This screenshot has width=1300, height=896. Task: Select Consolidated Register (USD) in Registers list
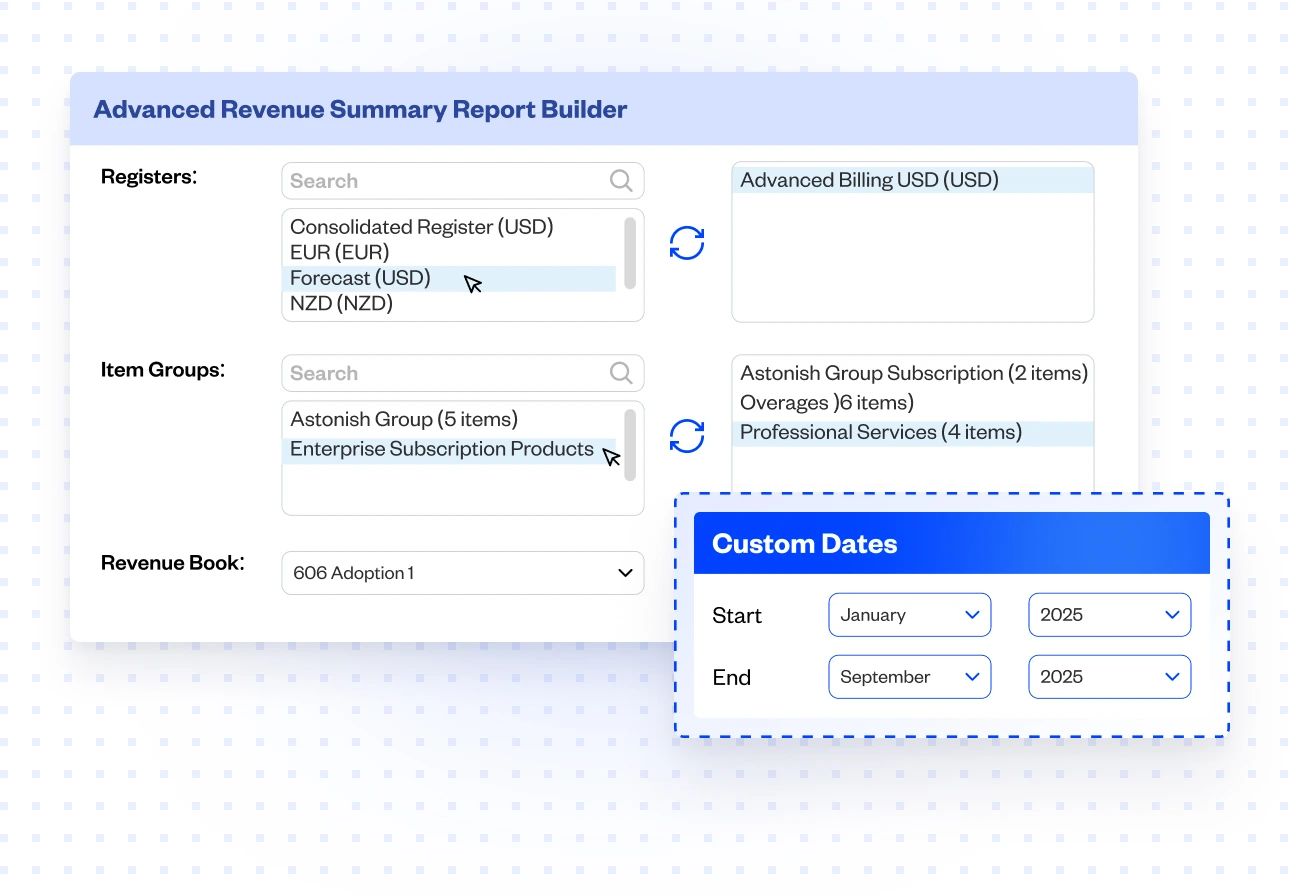pos(420,227)
